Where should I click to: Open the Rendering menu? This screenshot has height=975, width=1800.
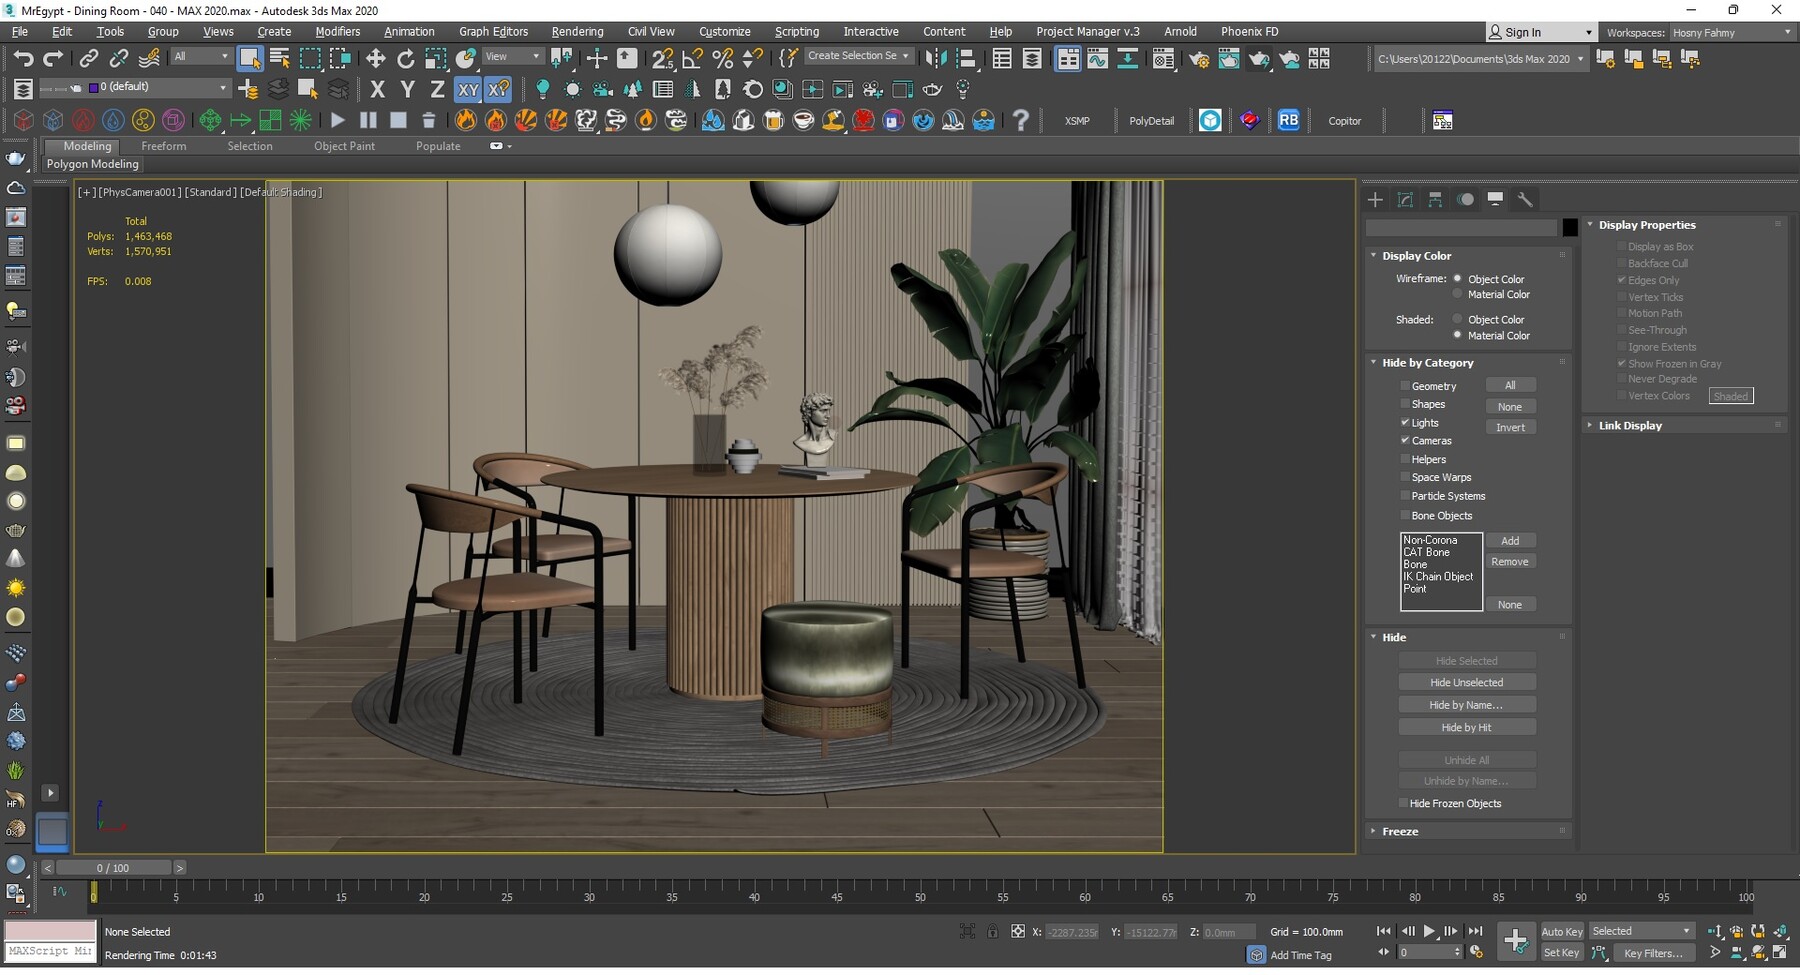tap(577, 31)
